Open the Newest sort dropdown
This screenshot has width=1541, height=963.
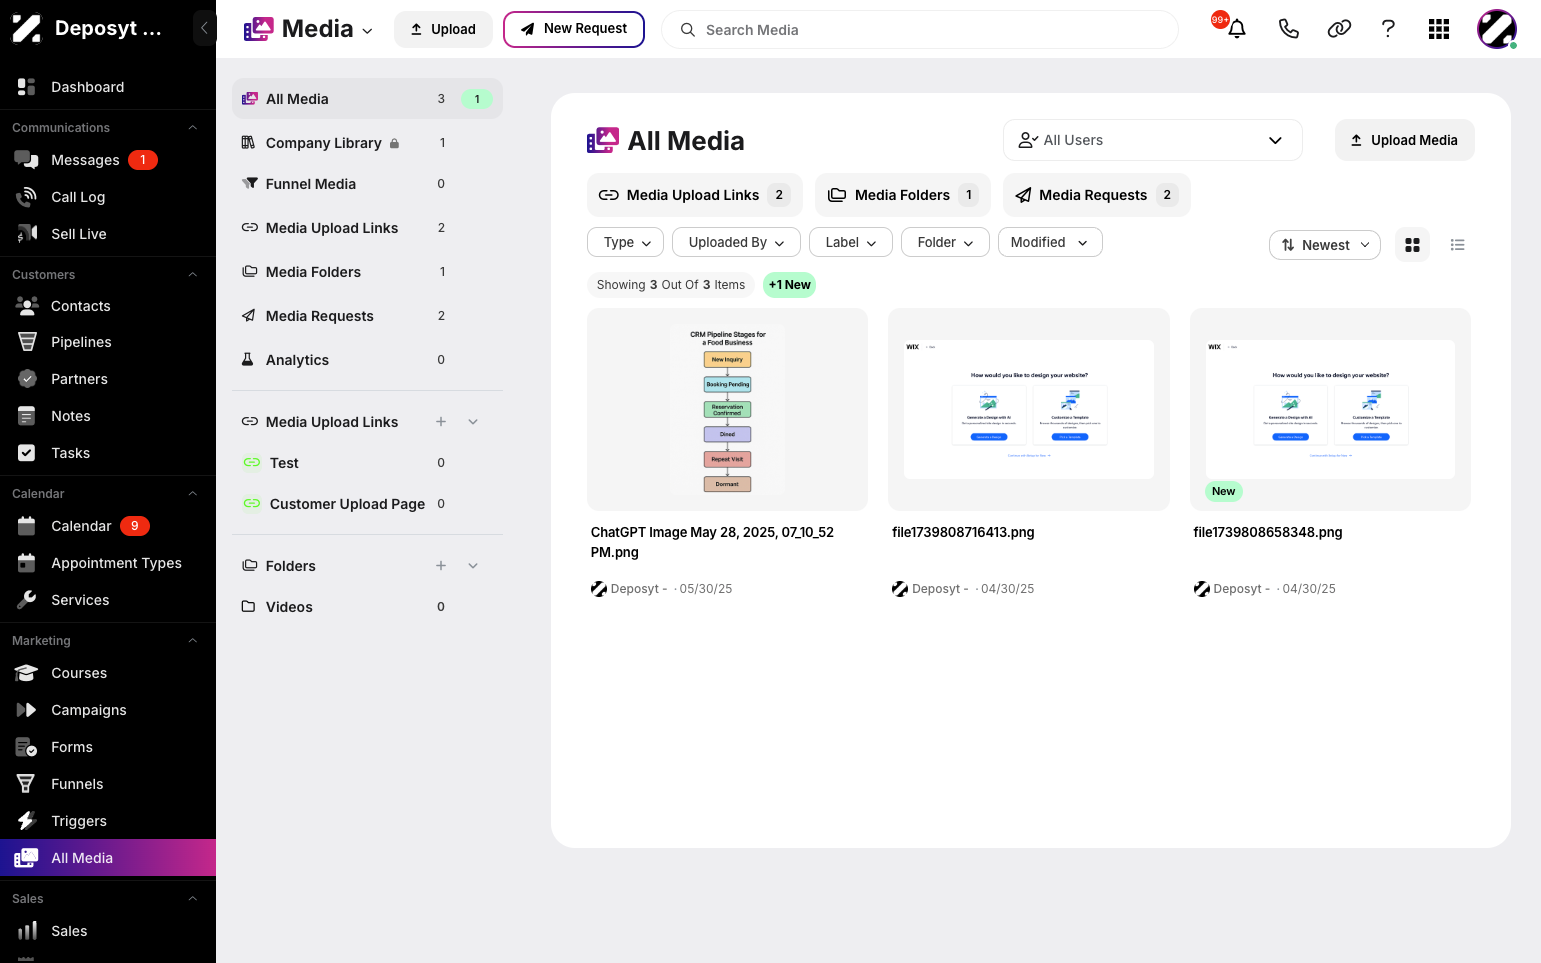(x=1324, y=245)
